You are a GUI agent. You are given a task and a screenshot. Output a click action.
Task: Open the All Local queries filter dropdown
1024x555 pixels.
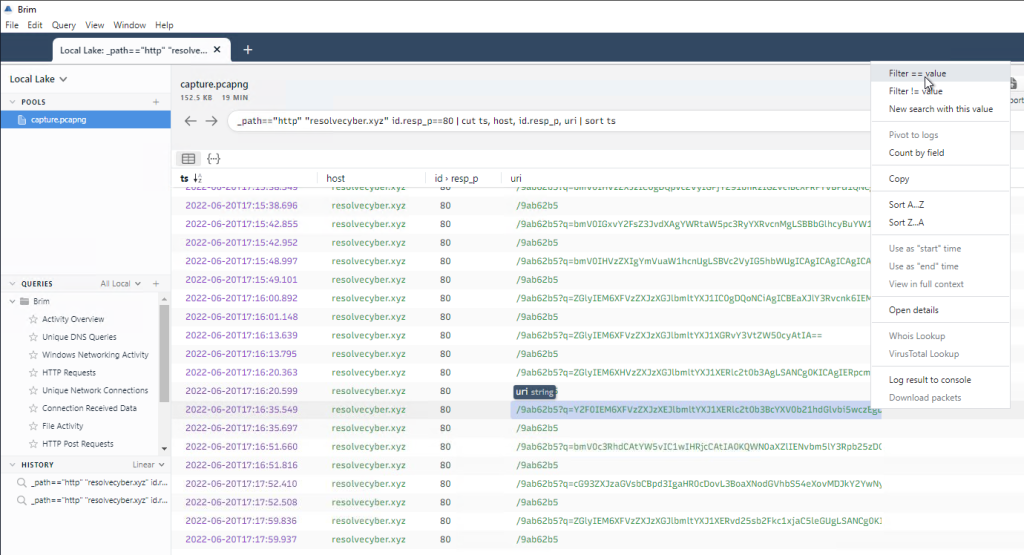pyautogui.click(x=120, y=284)
